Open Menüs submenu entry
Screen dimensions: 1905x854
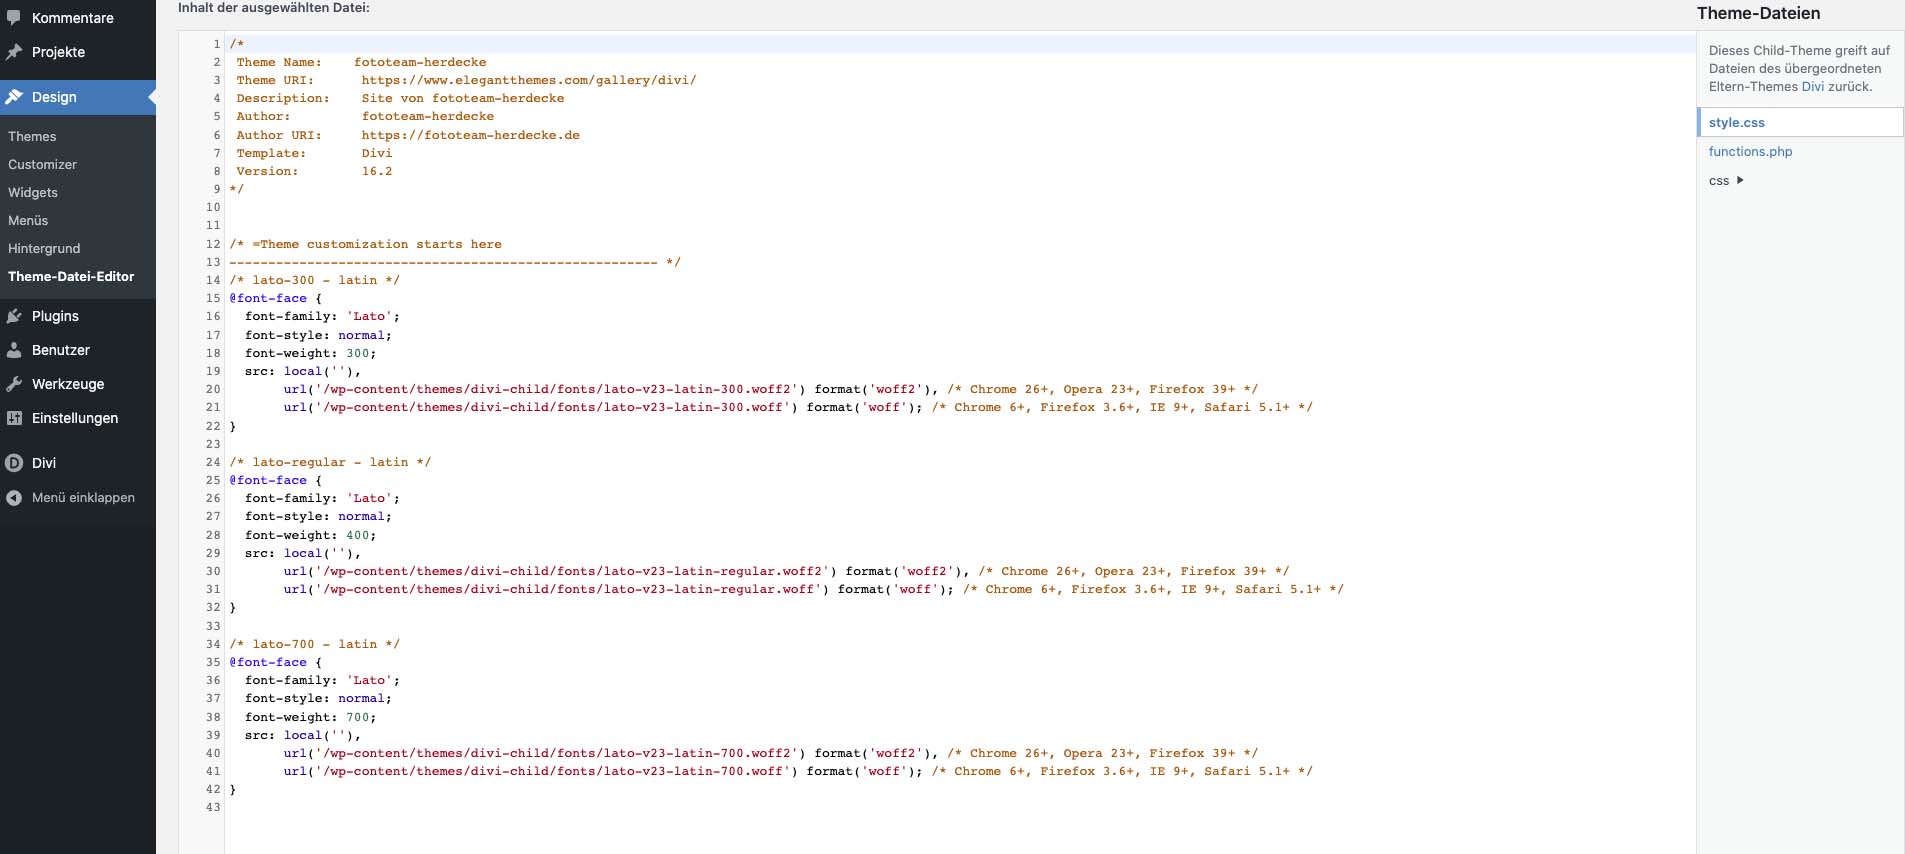coord(28,220)
